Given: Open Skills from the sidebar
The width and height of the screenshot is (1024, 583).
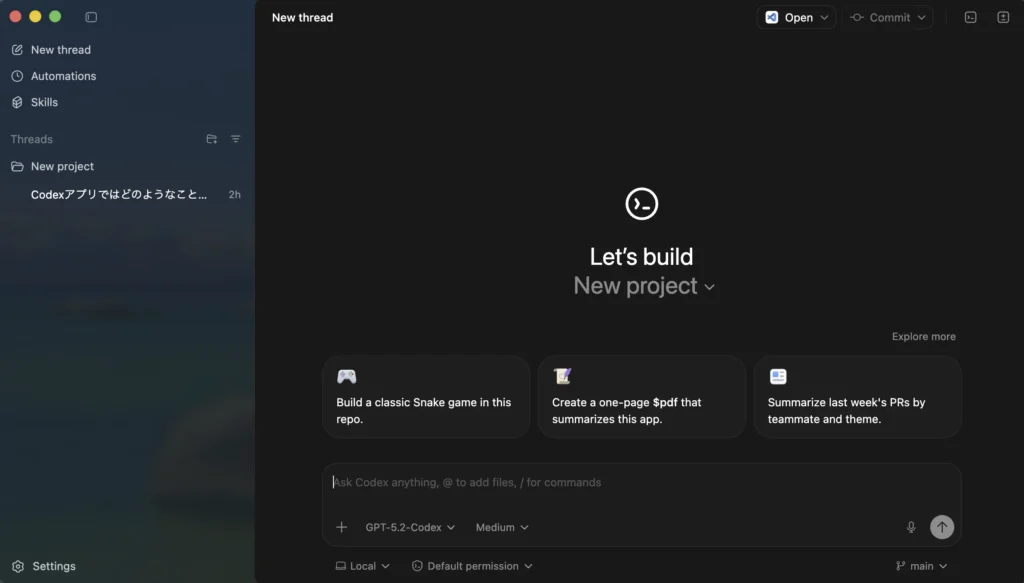Looking at the screenshot, I should tap(44, 102).
